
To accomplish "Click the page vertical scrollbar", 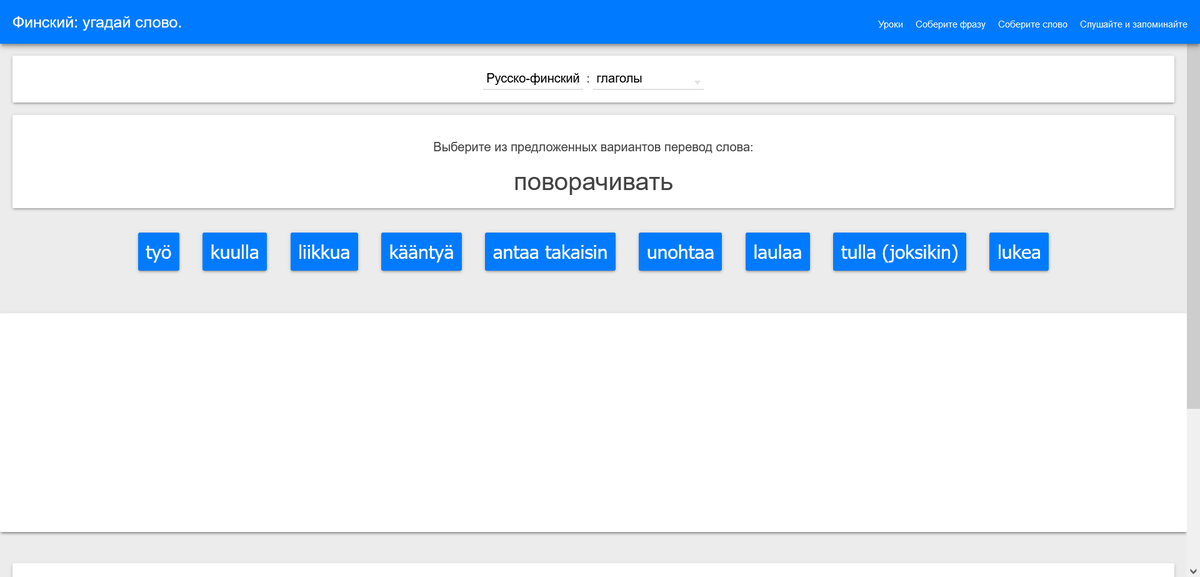I will click(x=1193, y=227).
